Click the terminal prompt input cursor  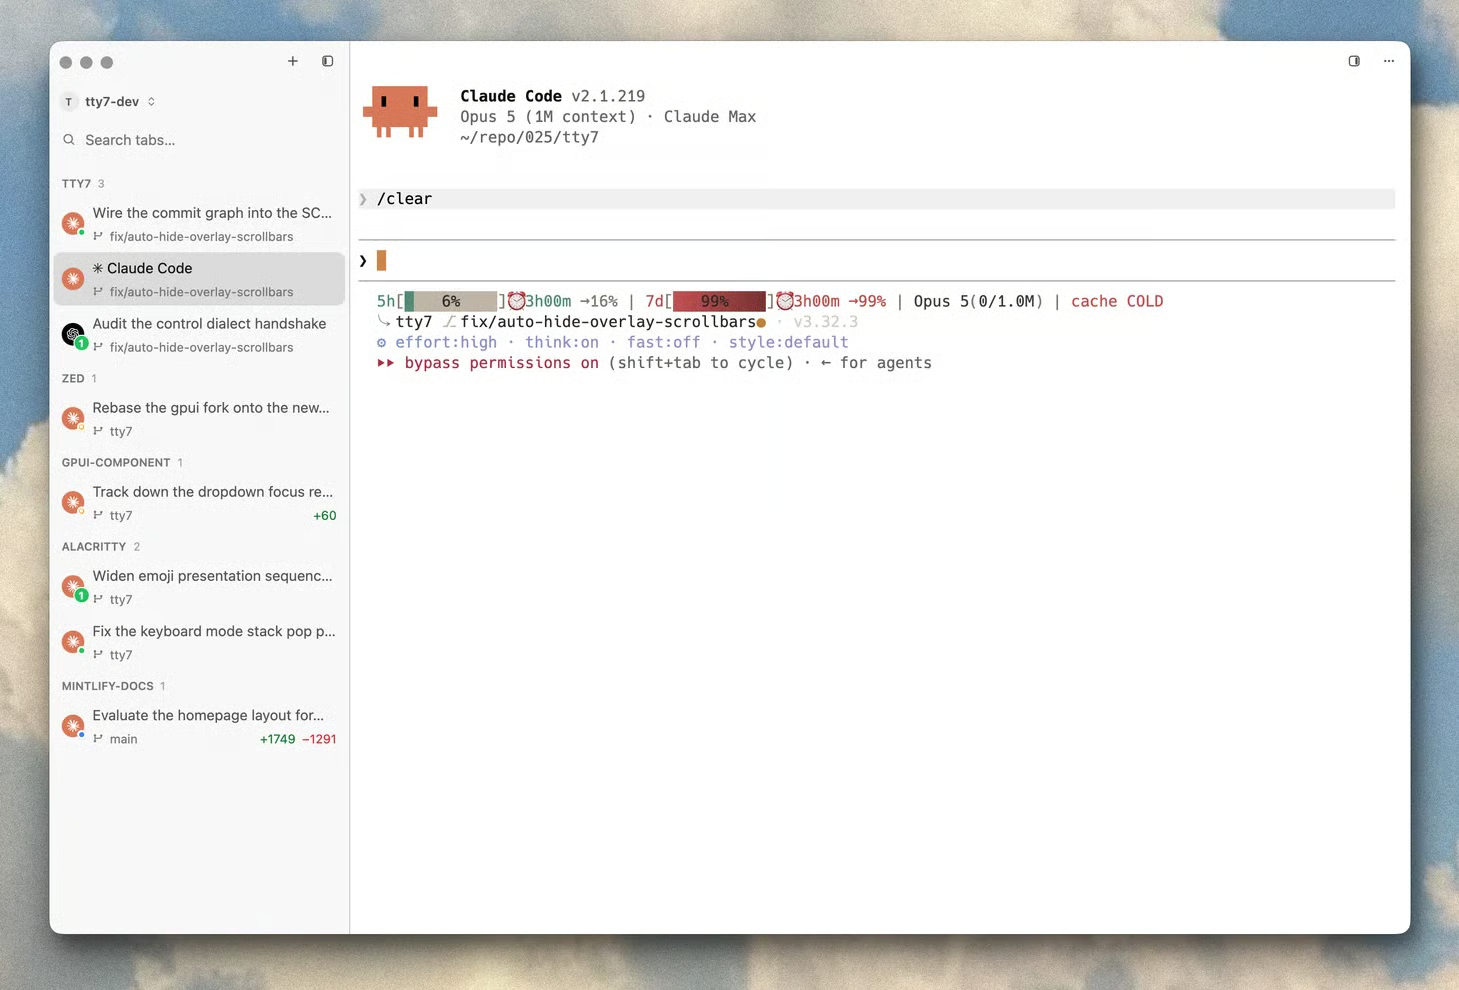[x=381, y=261]
